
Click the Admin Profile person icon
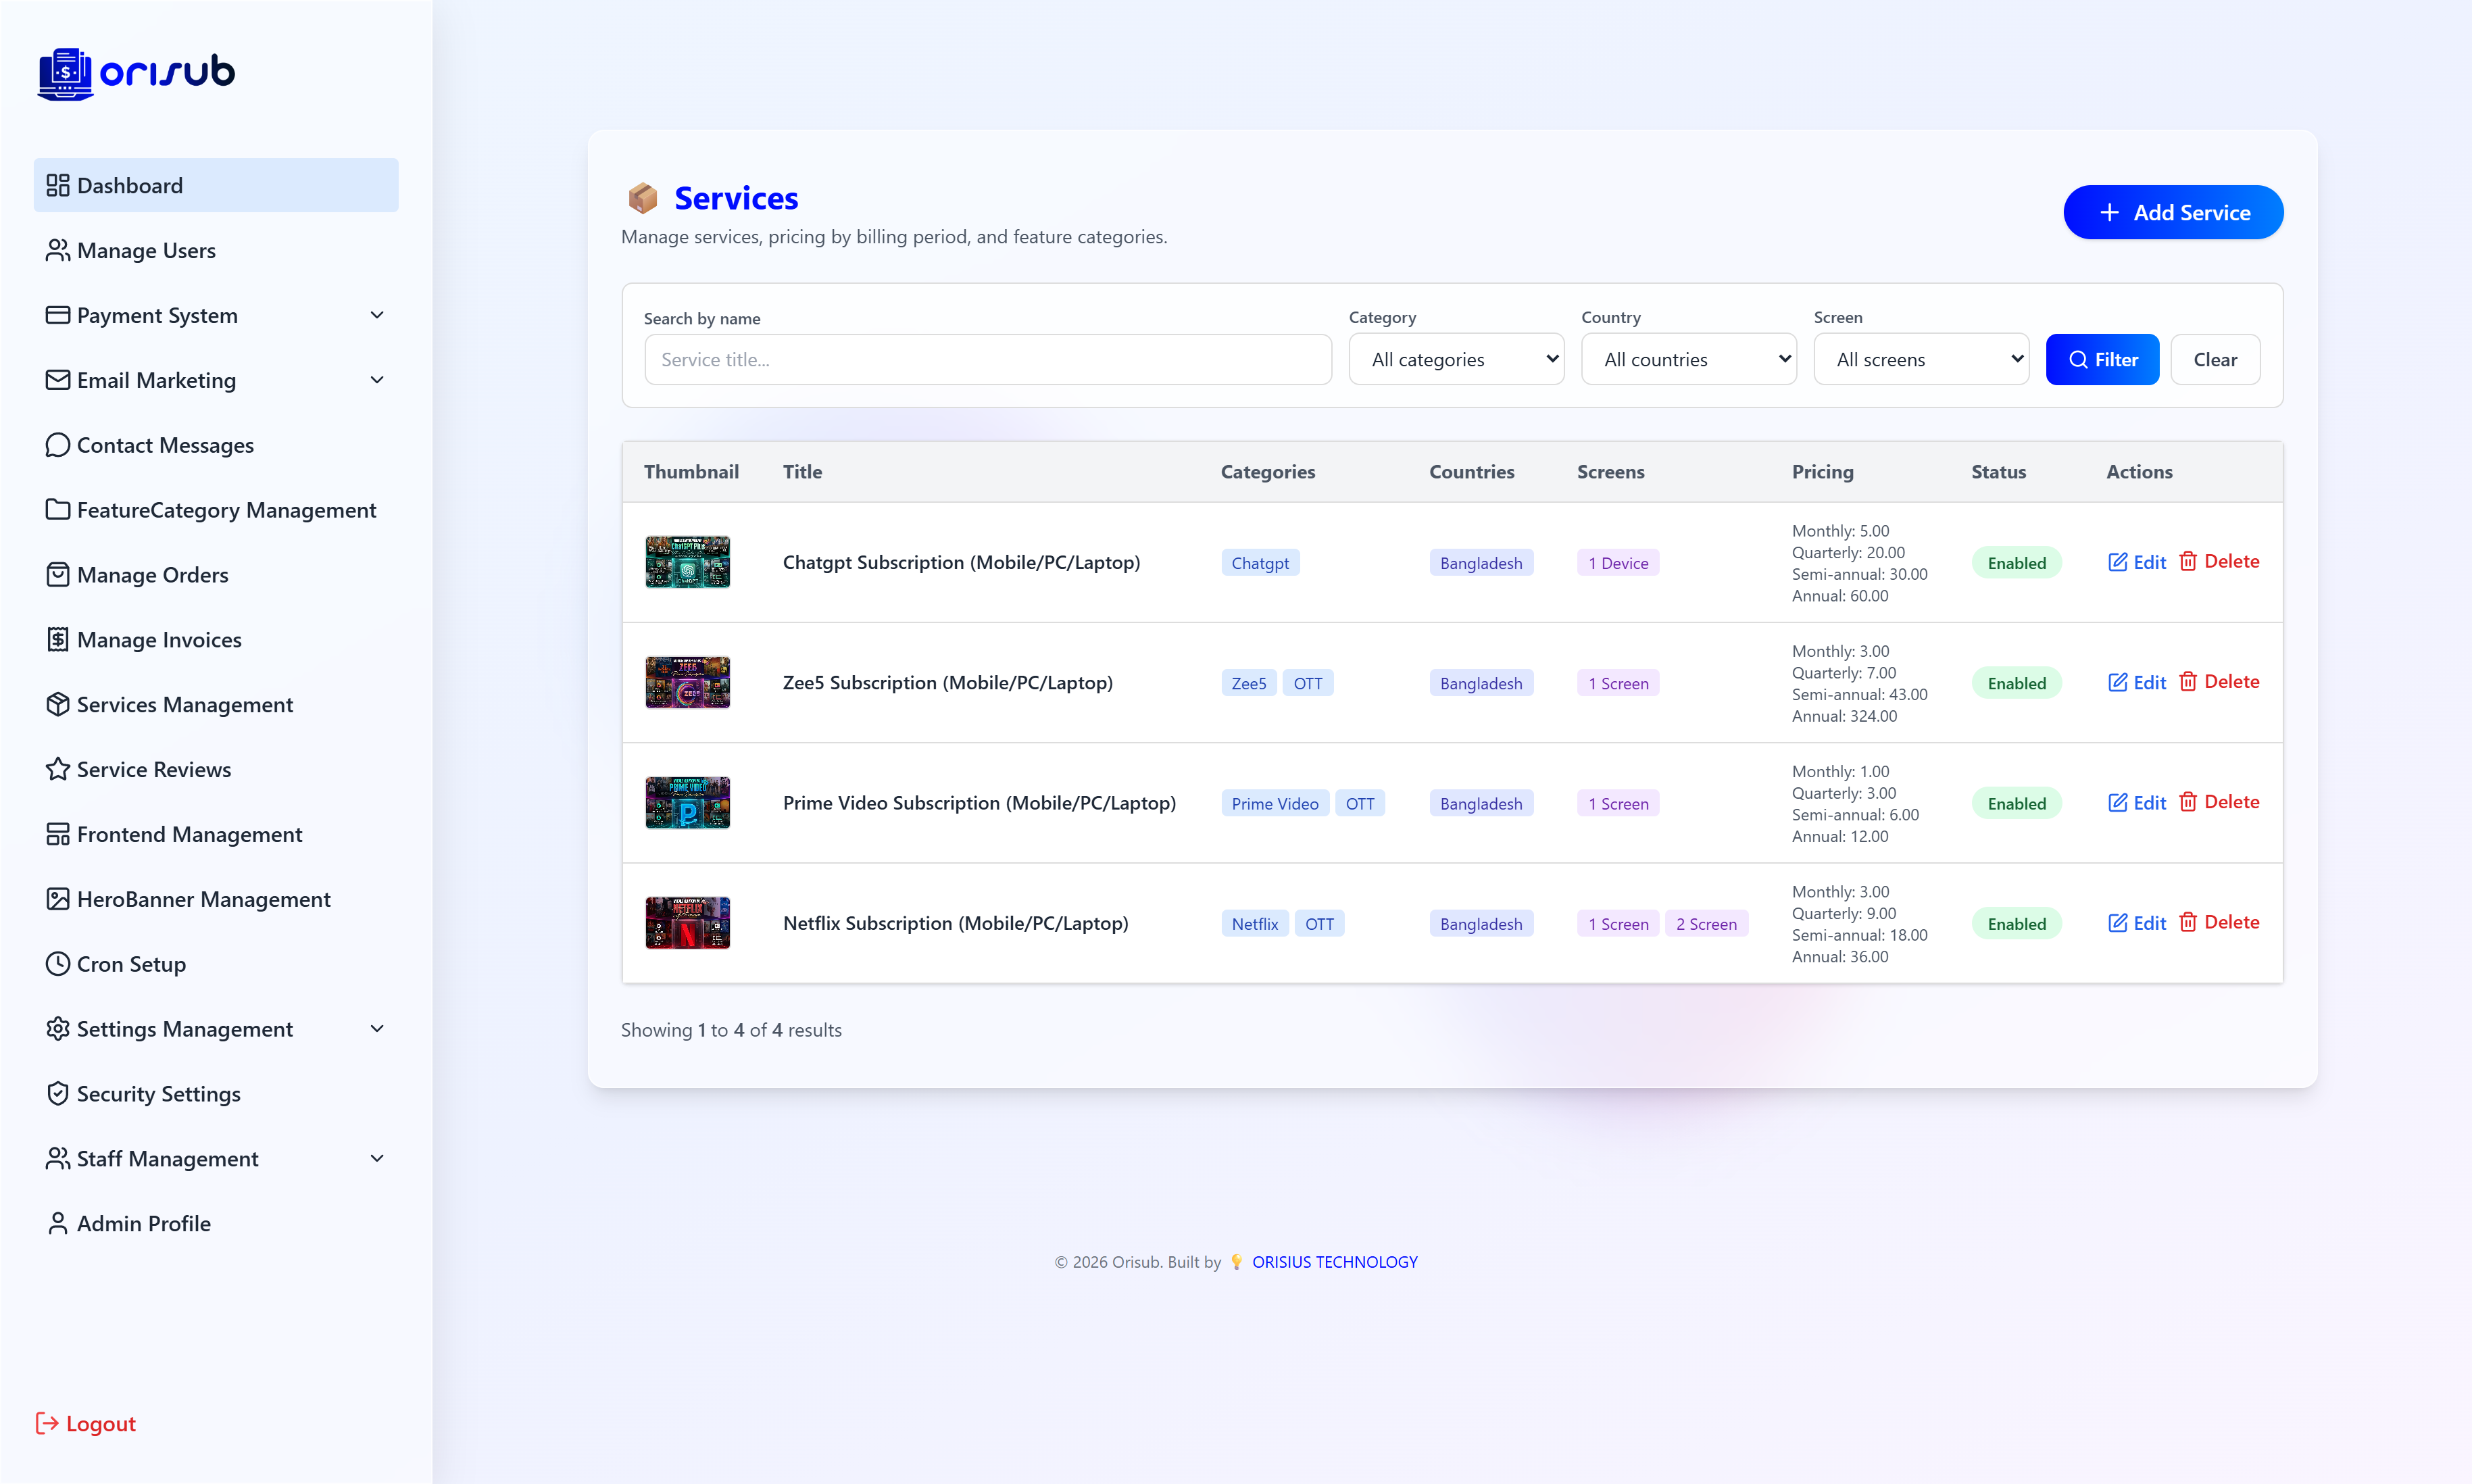pyautogui.click(x=58, y=1224)
